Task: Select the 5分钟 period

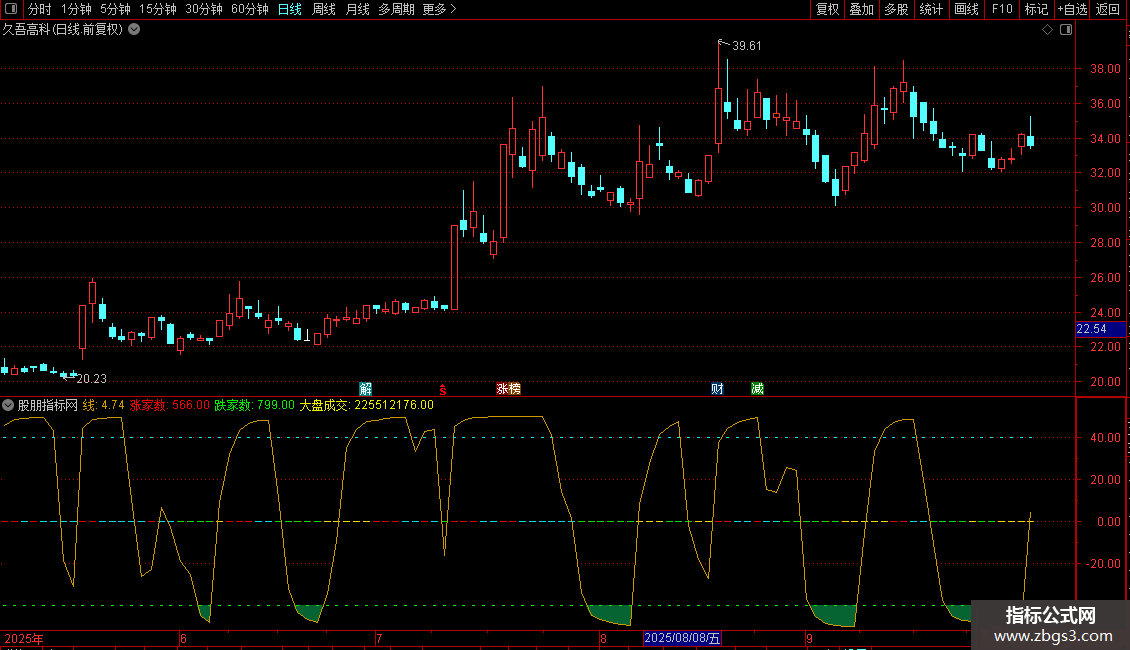Action: [x=115, y=9]
